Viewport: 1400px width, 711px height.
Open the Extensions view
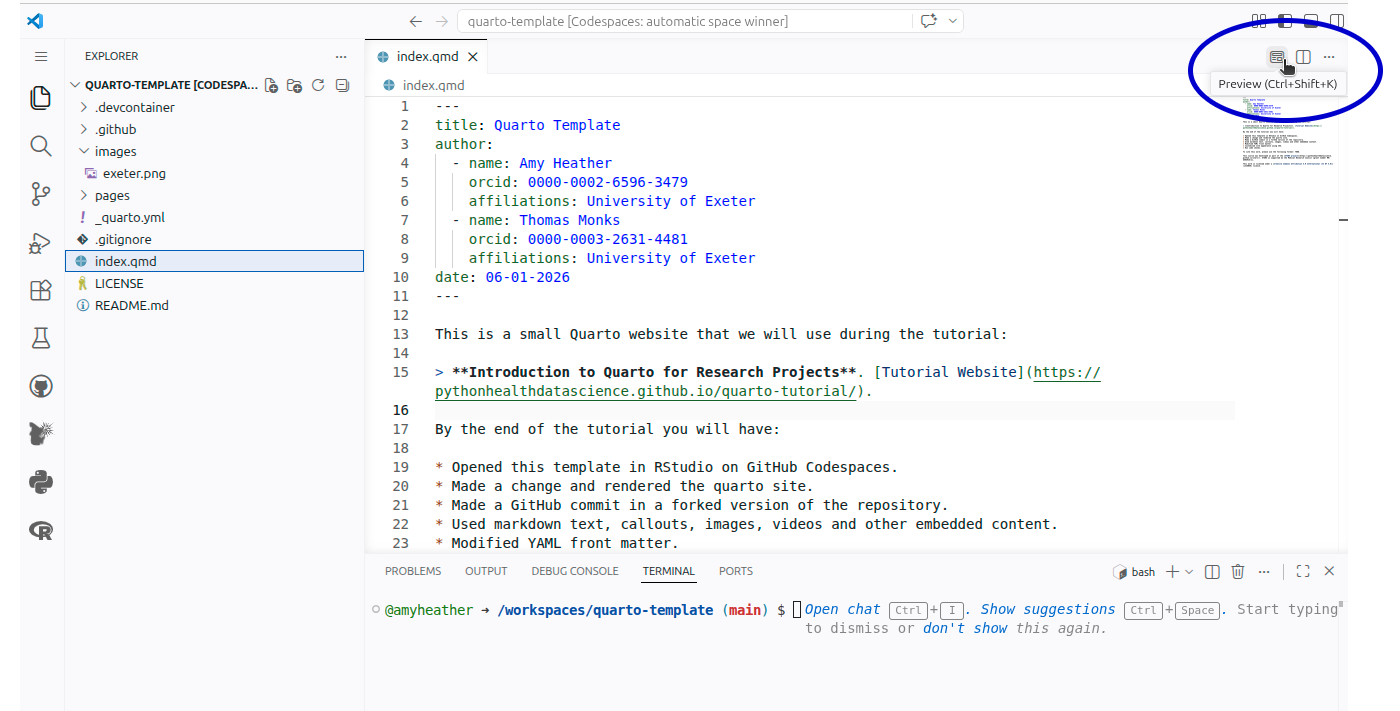pyautogui.click(x=41, y=290)
